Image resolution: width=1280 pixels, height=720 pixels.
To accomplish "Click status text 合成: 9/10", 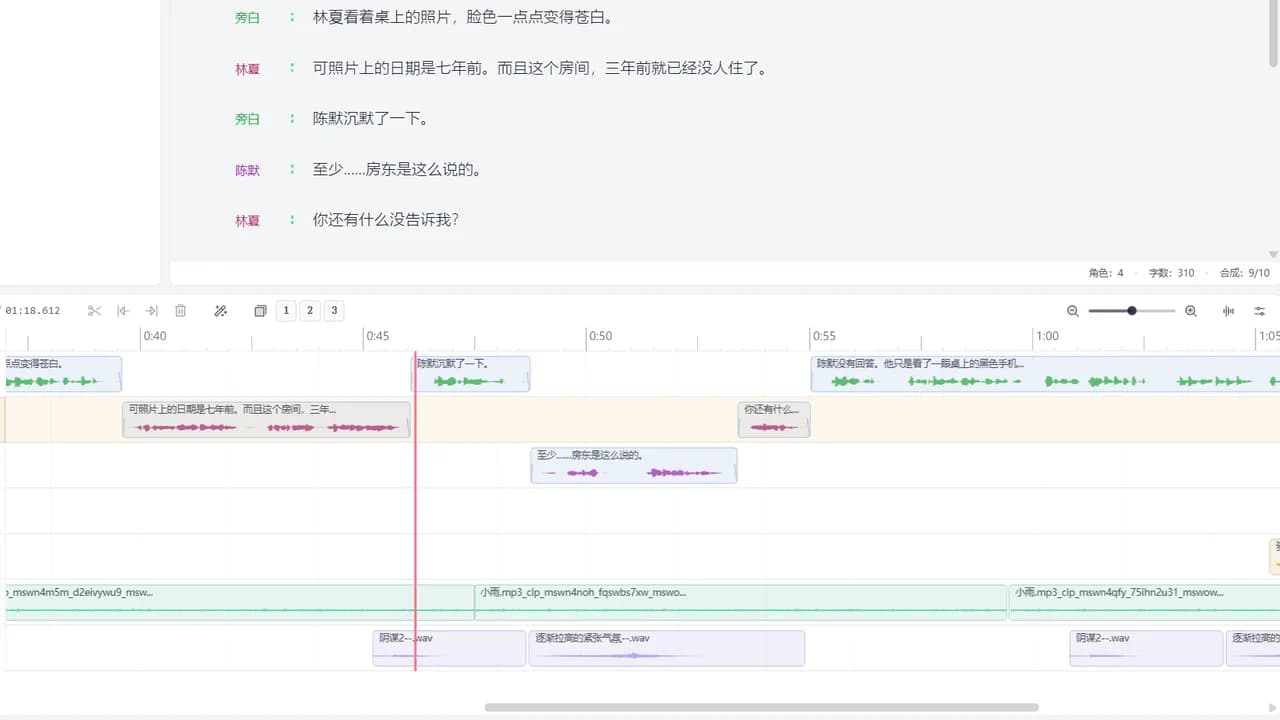I will point(1244,273).
